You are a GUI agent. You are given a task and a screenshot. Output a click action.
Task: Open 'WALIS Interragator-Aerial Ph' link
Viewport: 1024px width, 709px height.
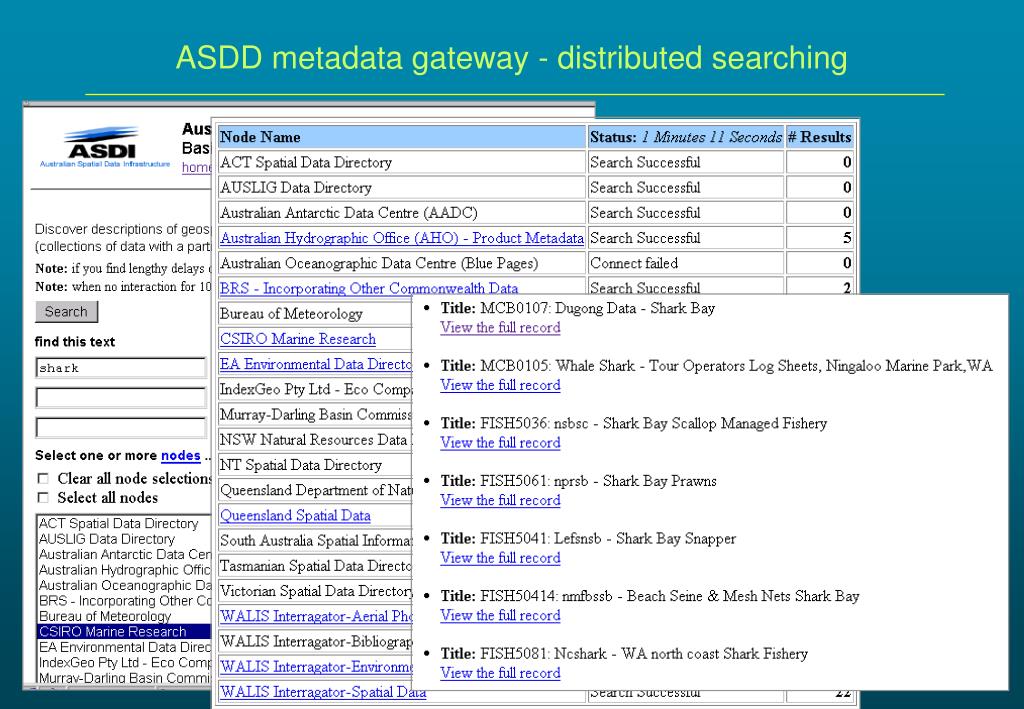pos(316,616)
